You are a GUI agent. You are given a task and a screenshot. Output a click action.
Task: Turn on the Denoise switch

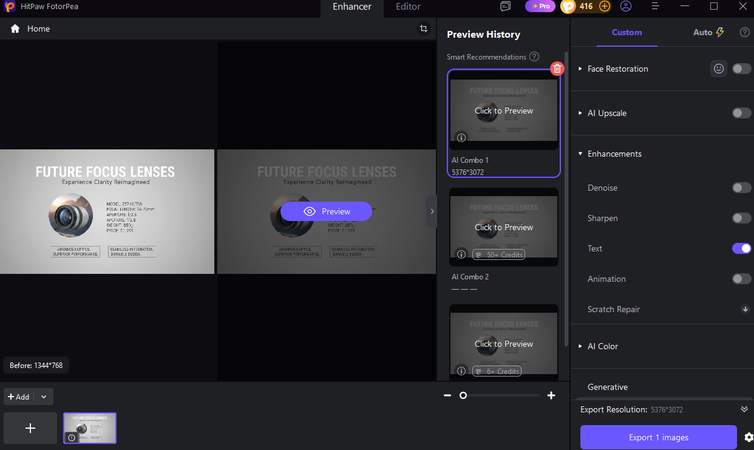(x=741, y=188)
